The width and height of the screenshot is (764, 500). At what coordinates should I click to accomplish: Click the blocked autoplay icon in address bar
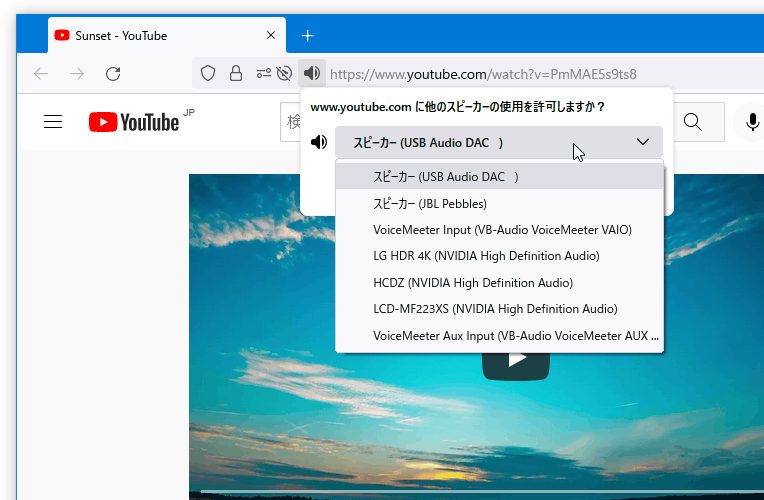pyautogui.click(x=284, y=74)
